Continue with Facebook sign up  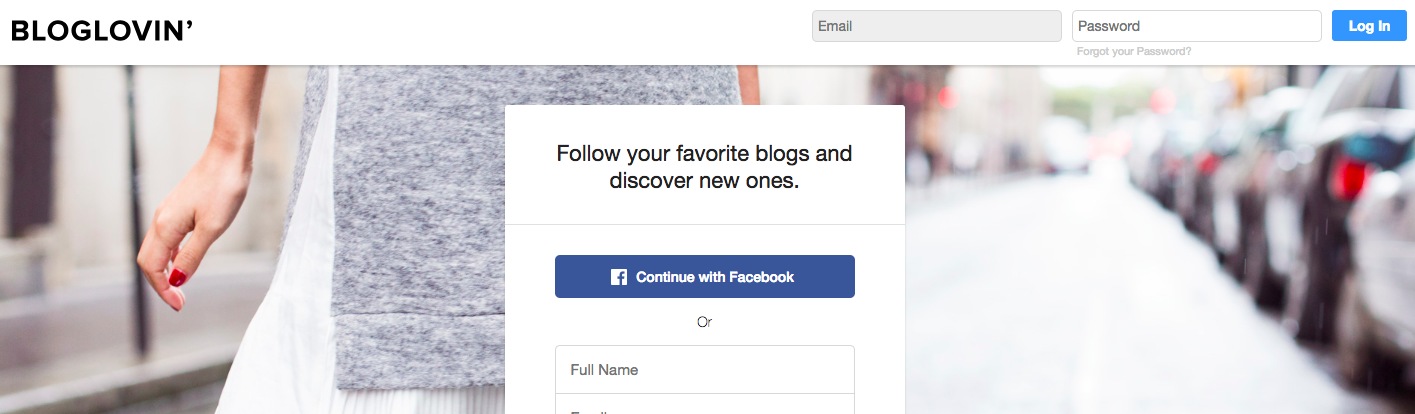(x=705, y=277)
